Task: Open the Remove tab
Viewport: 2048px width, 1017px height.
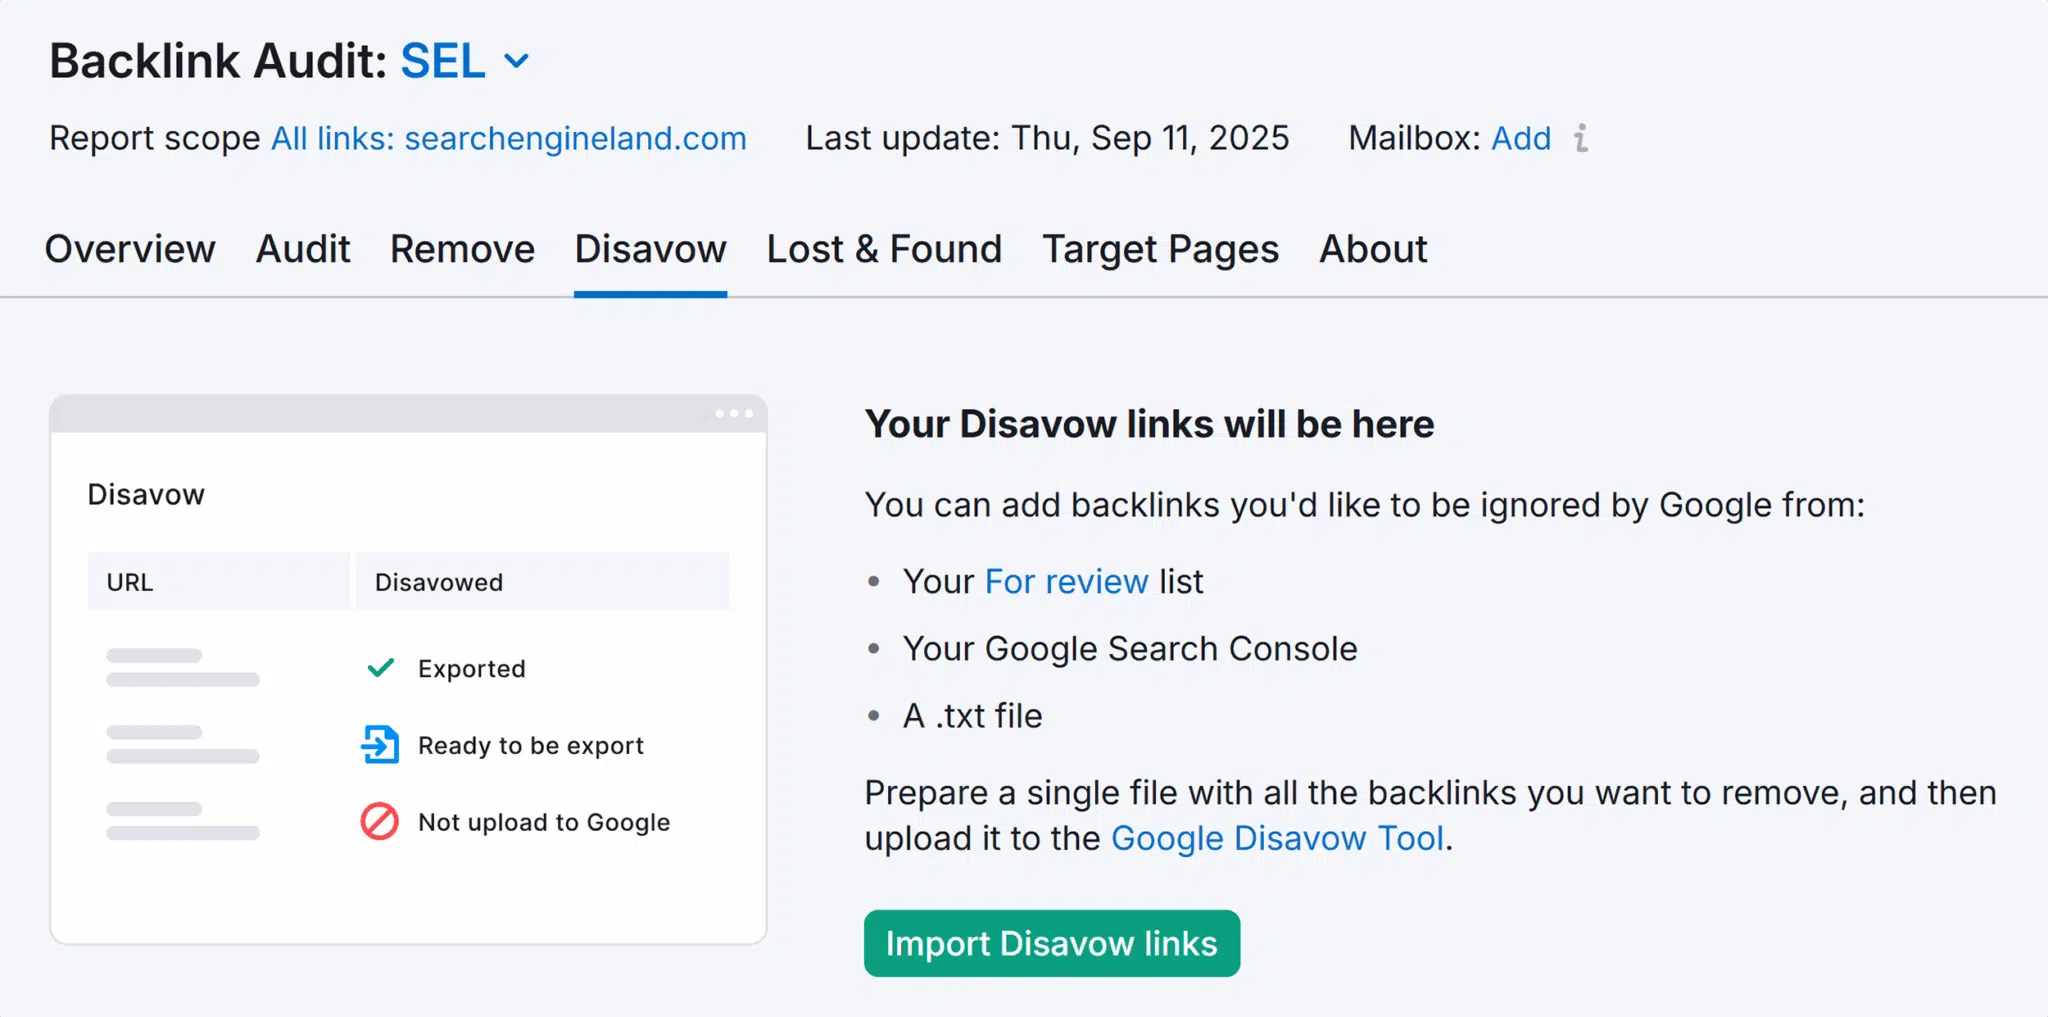Action: point(462,249)
